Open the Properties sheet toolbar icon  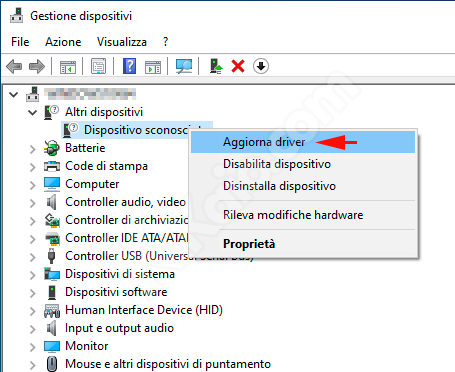click(99, 66)
